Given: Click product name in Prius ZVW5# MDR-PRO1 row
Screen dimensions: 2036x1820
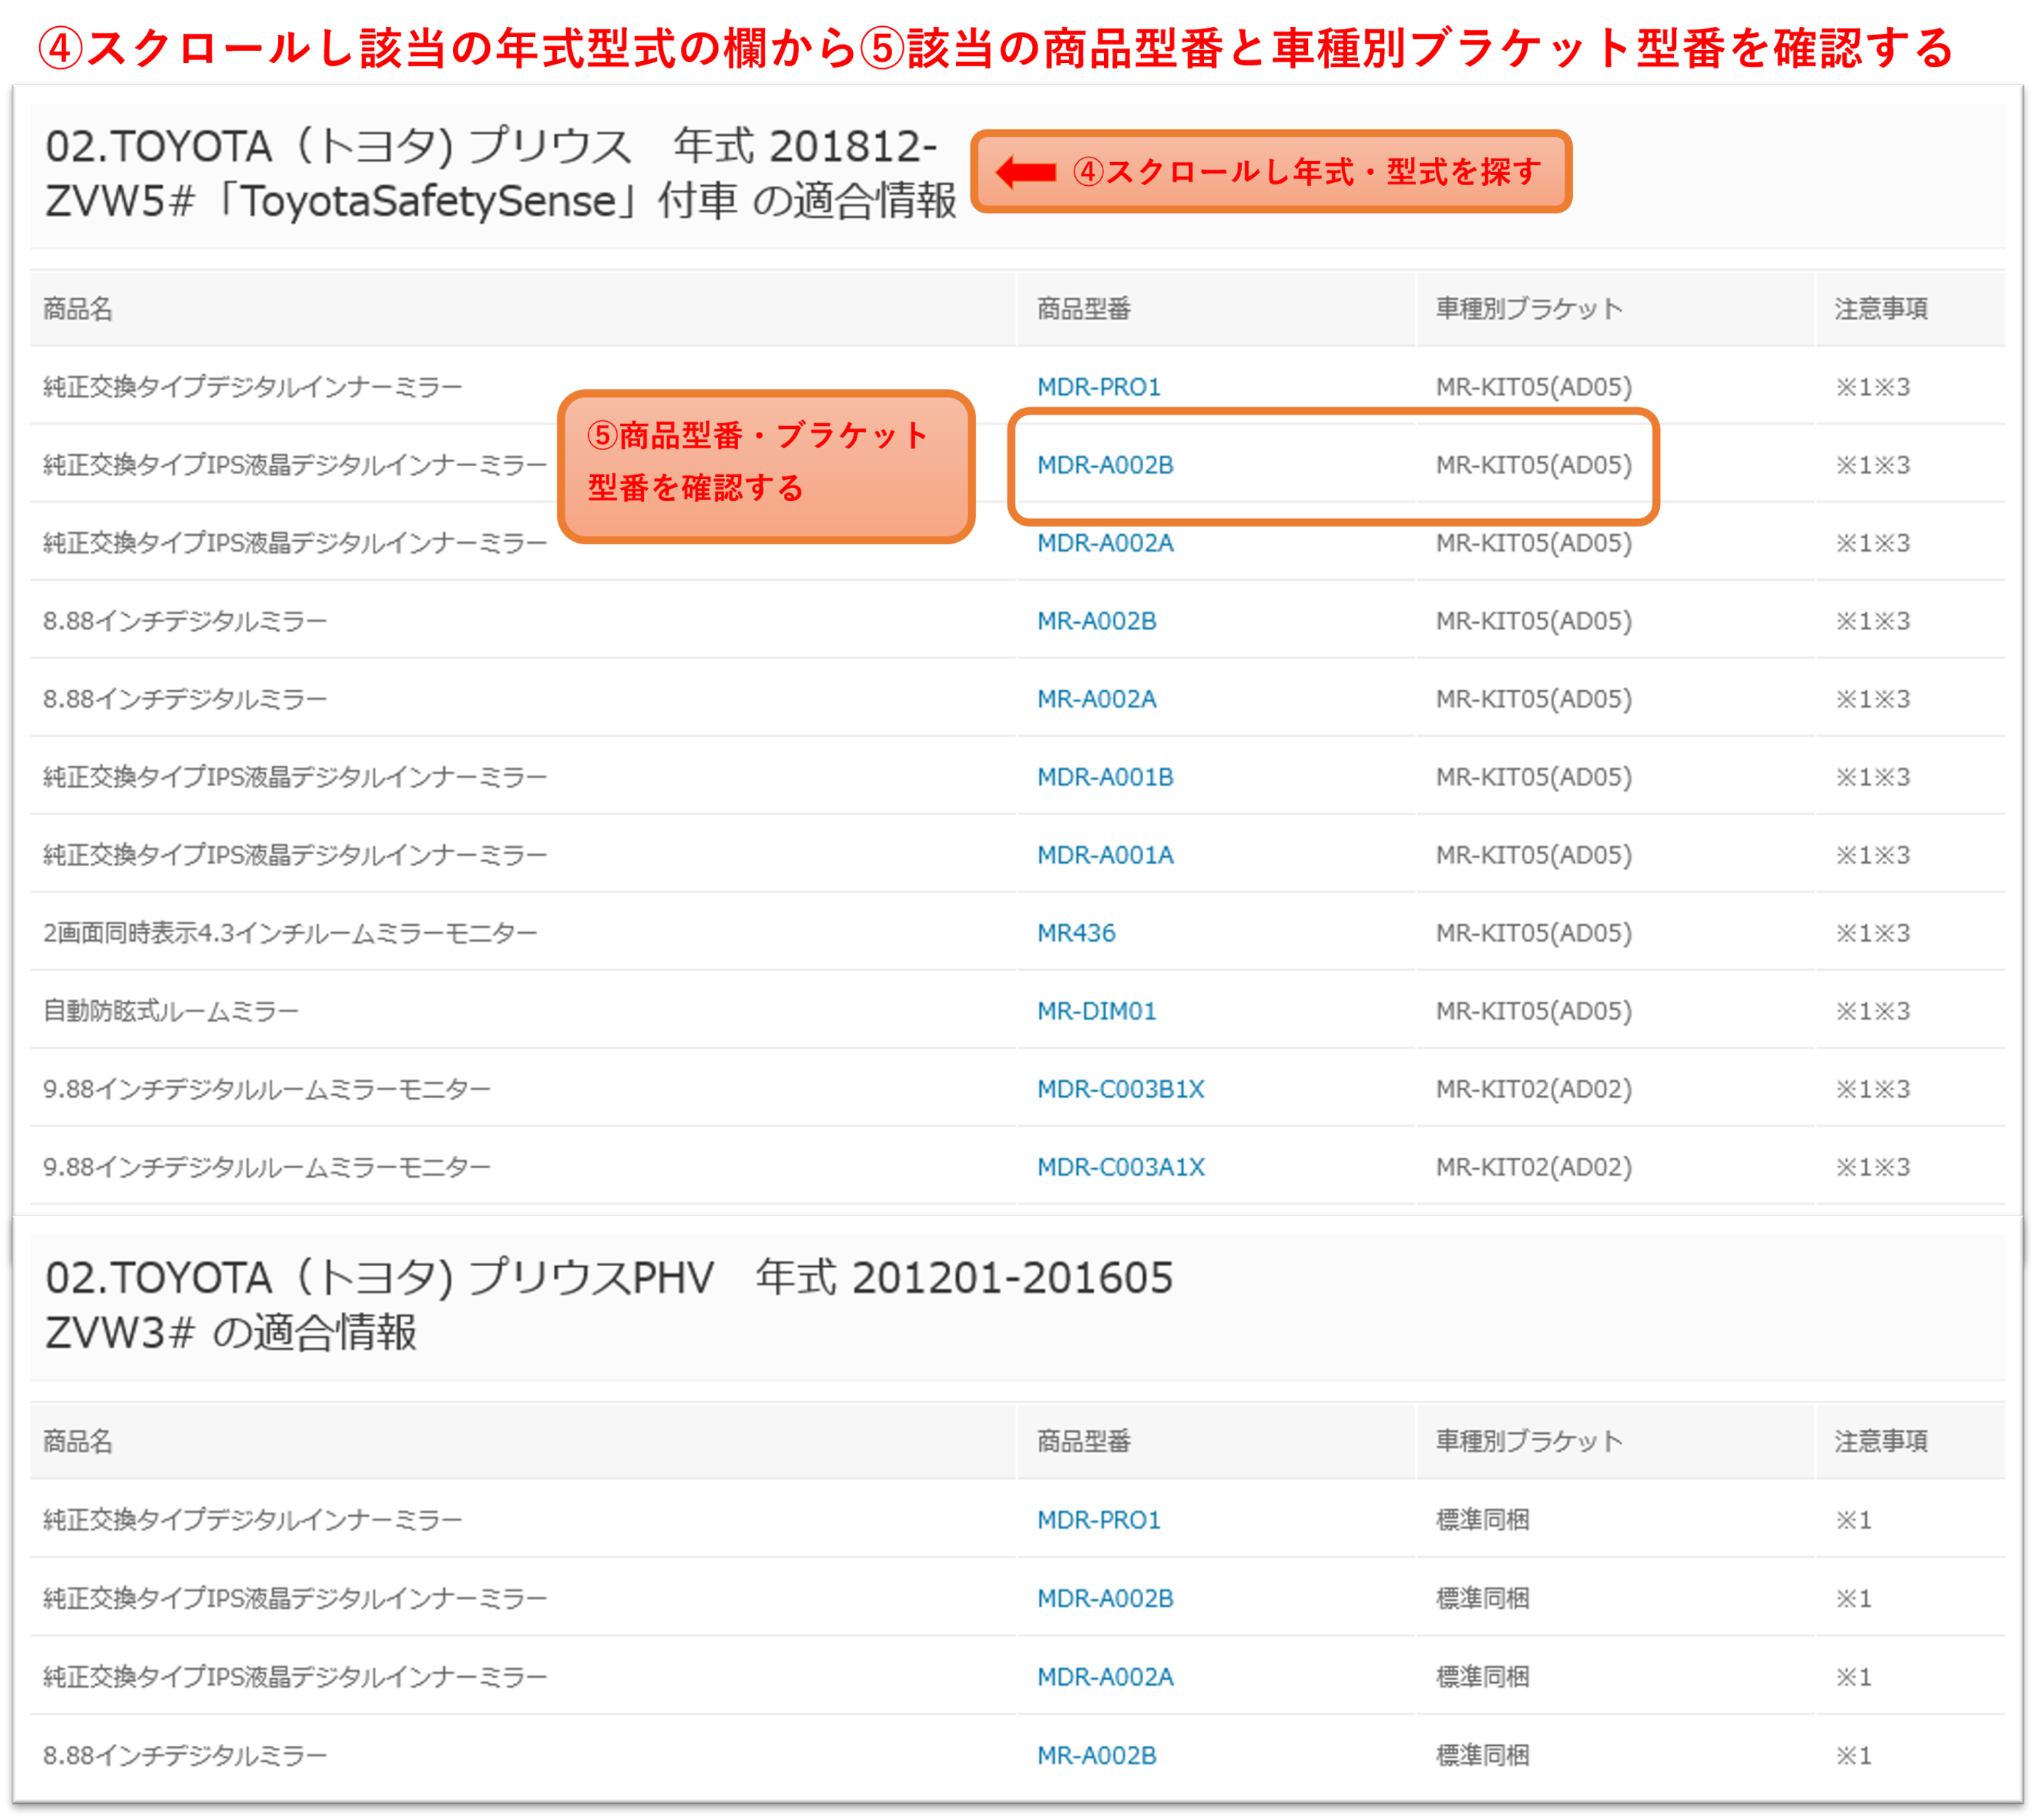Looking at the screenshot, I should 253,387.
